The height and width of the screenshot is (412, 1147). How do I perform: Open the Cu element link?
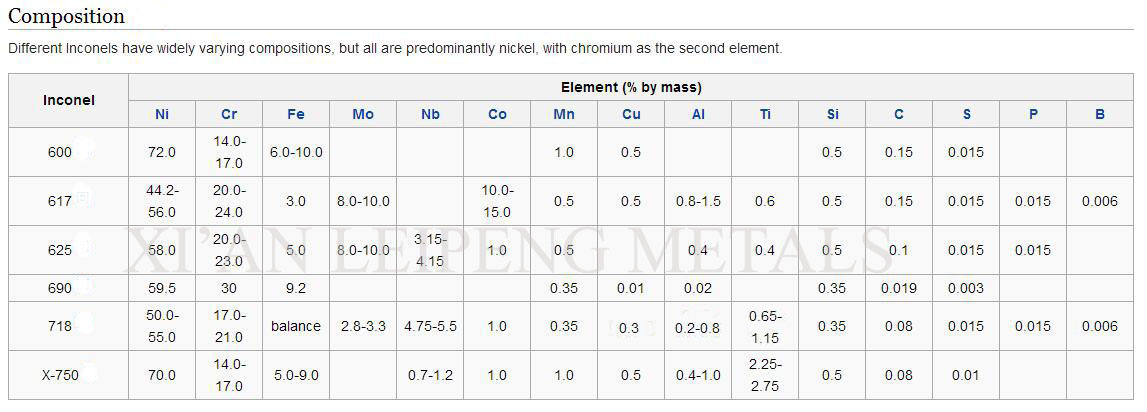[631, 114]
